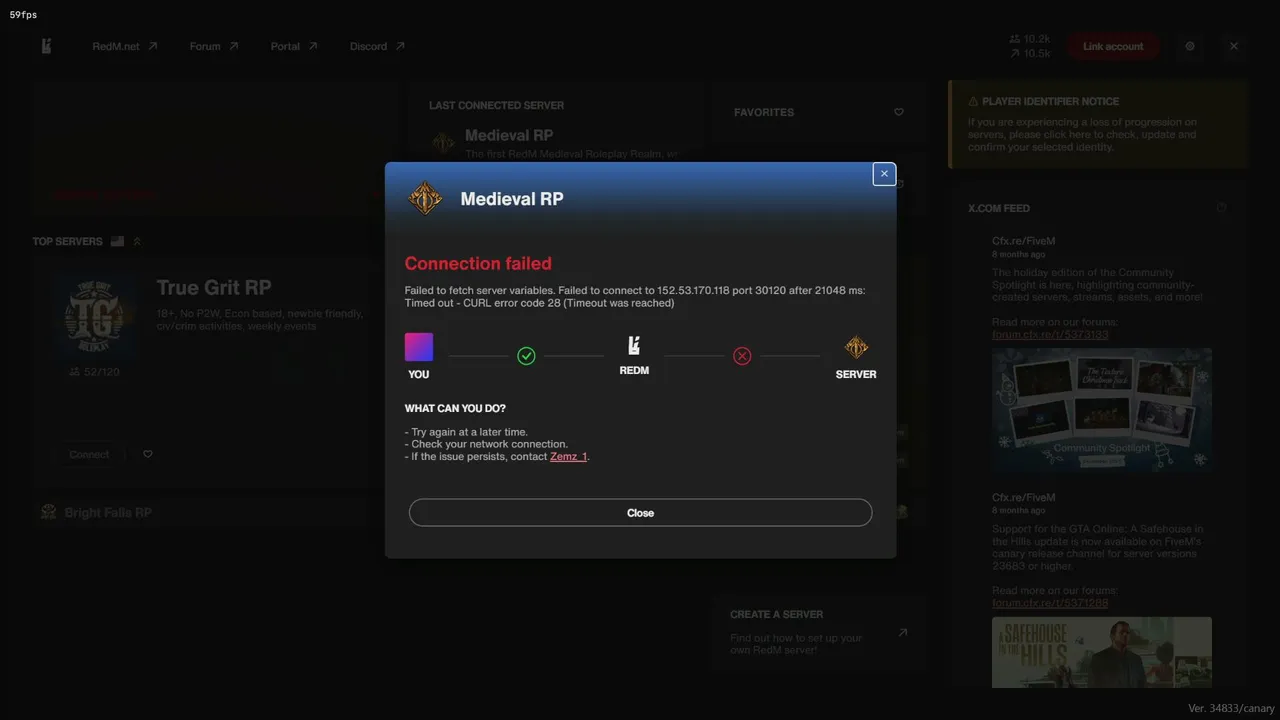1280x720 pixels.
Task: Open the Create a Server card
Action: click(x=819, y=632)
